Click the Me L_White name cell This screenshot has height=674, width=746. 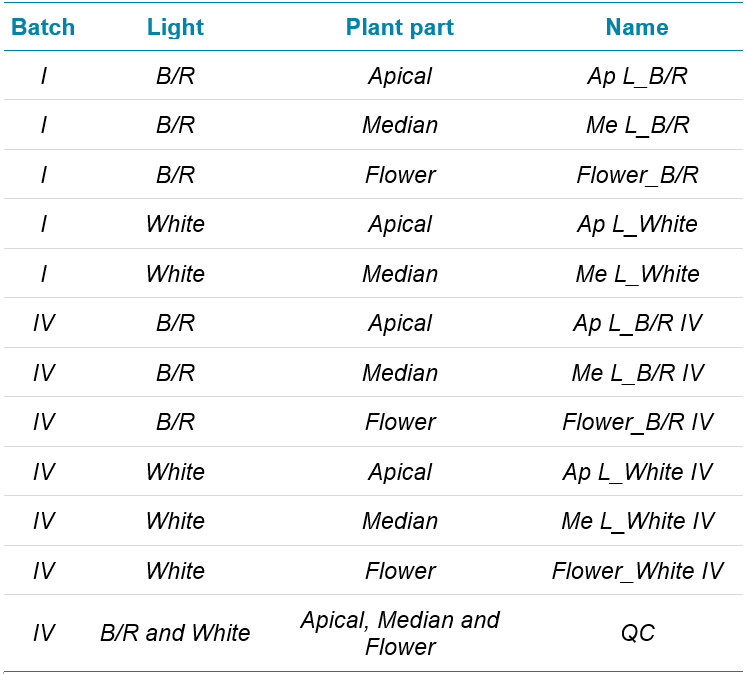(x=637, y=274)
